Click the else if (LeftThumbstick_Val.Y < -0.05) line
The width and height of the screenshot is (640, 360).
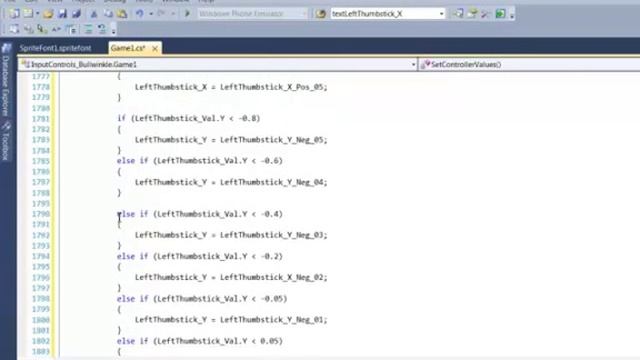[202, 299]
